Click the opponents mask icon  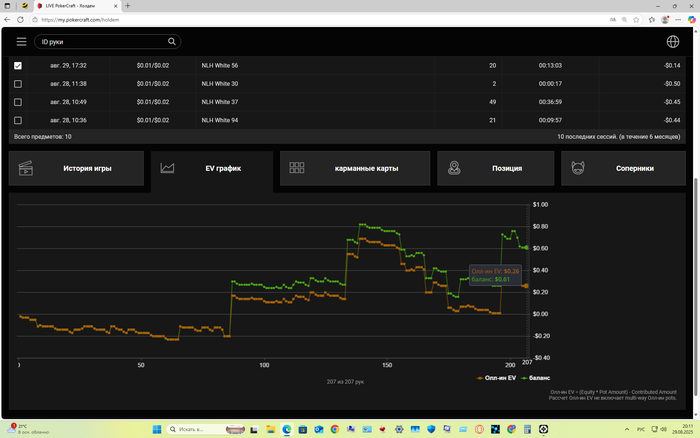[x=578, y=168]
